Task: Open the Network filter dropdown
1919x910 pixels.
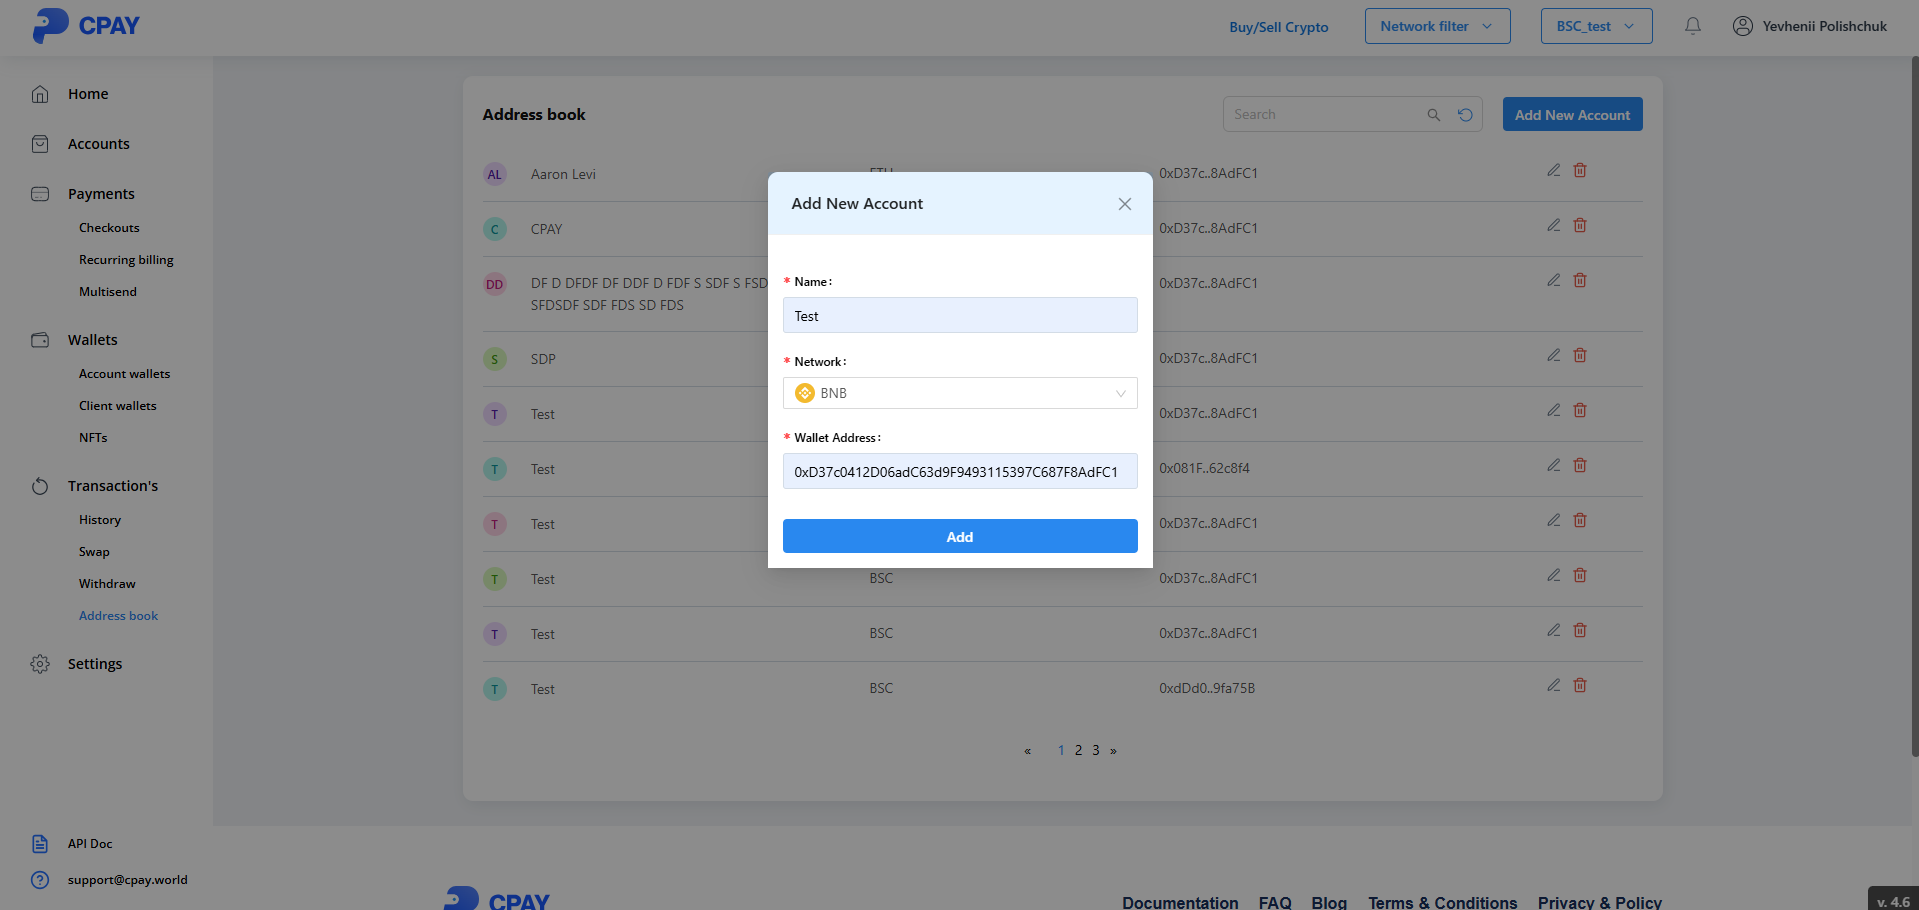Action: [x=1437, y=26]
